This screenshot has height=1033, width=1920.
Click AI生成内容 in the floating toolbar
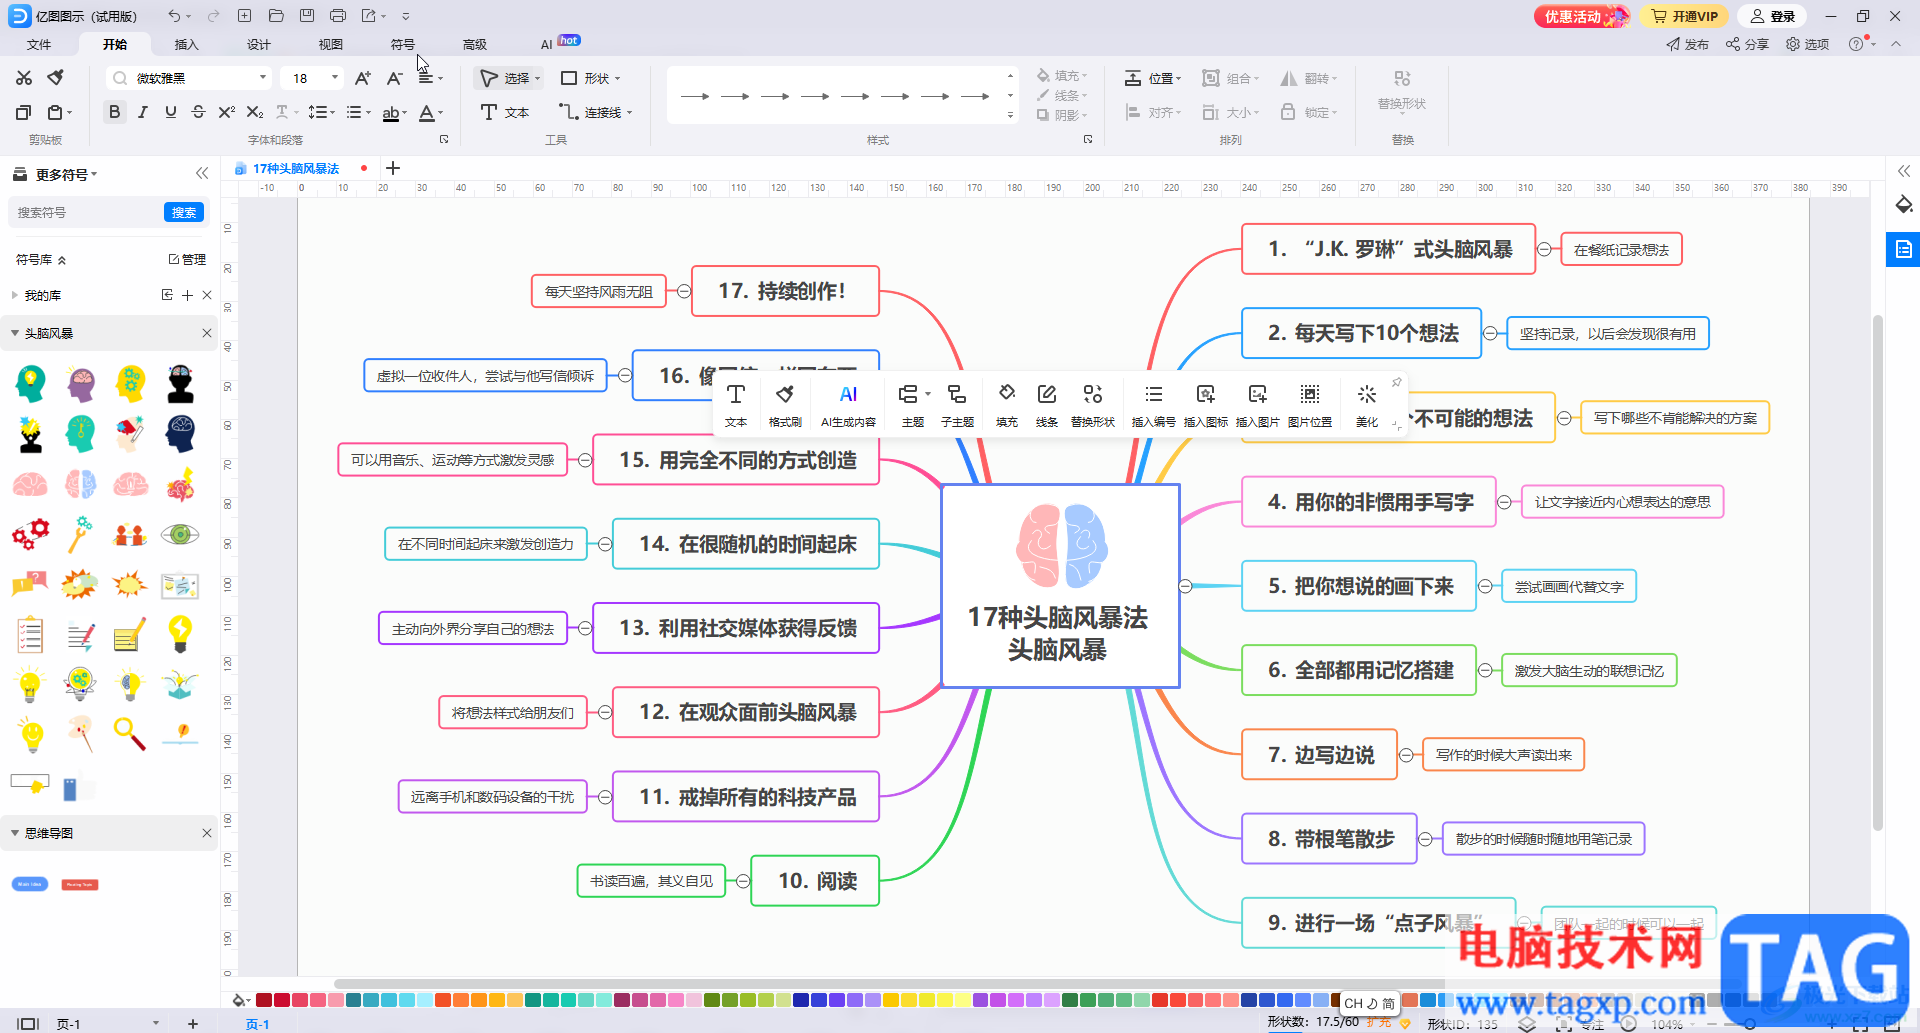tap(848, 404)
